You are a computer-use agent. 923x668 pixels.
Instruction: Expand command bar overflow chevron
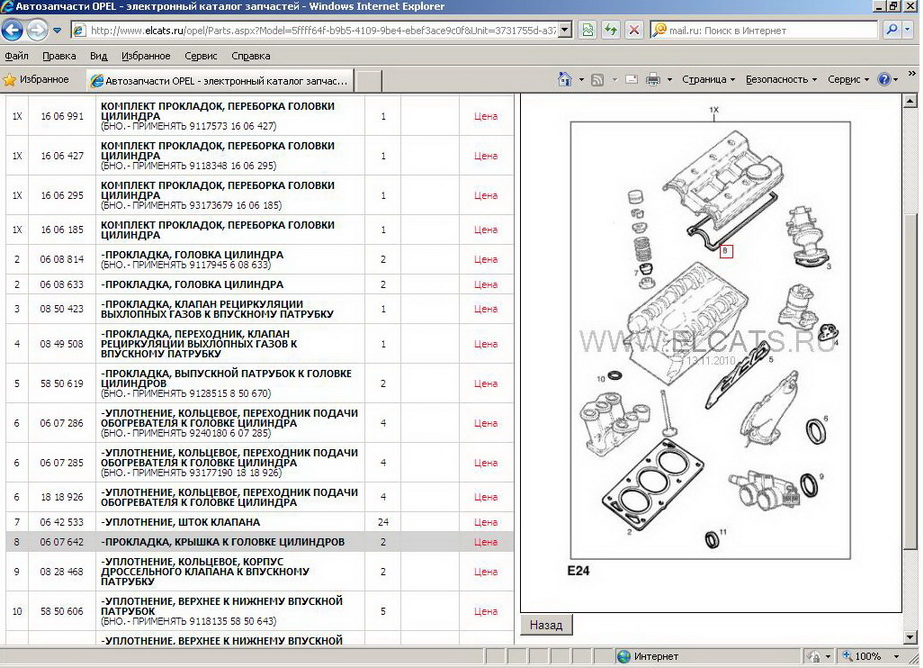pyautogui.click(x=912, y=75)
